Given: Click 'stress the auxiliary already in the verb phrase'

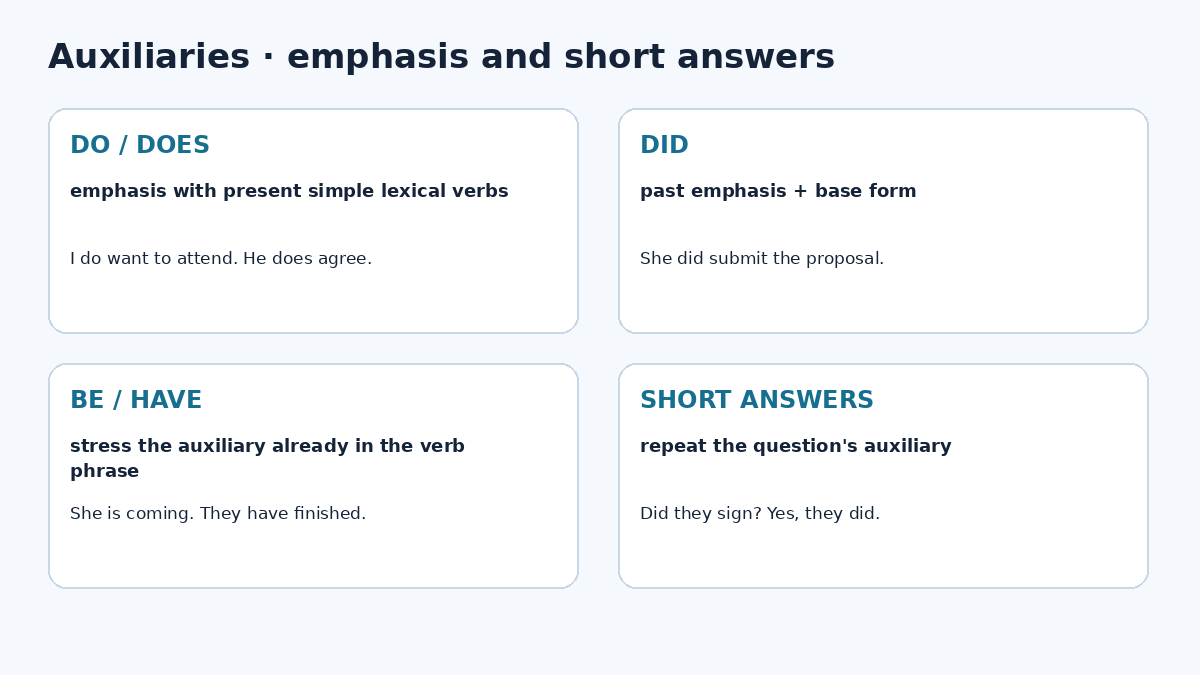Looking at the screenshot, I should [267, 459].
